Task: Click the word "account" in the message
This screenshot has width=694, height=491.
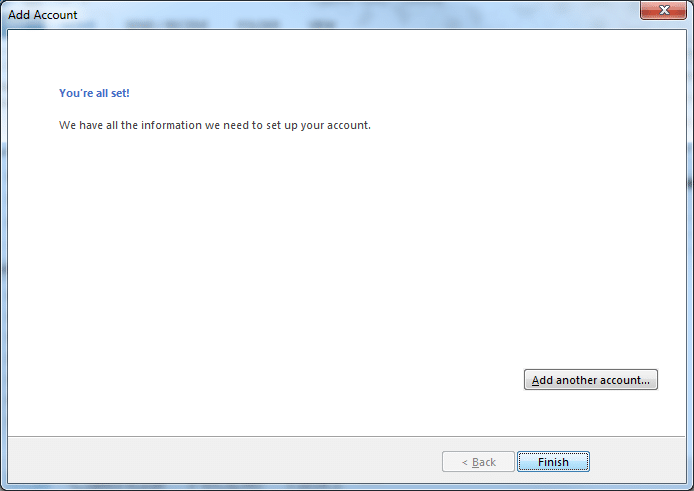Action: (347, 126)
